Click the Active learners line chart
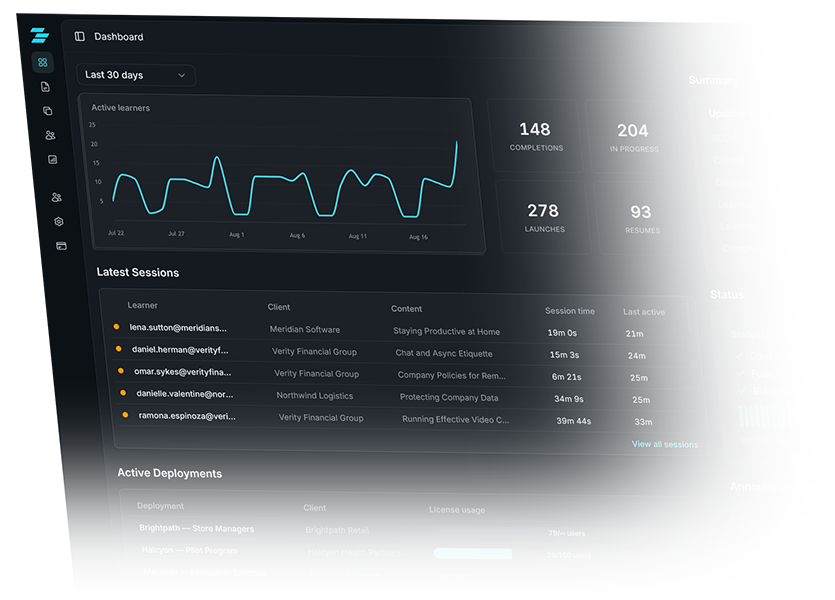835x600 pixels. [282, 174]
